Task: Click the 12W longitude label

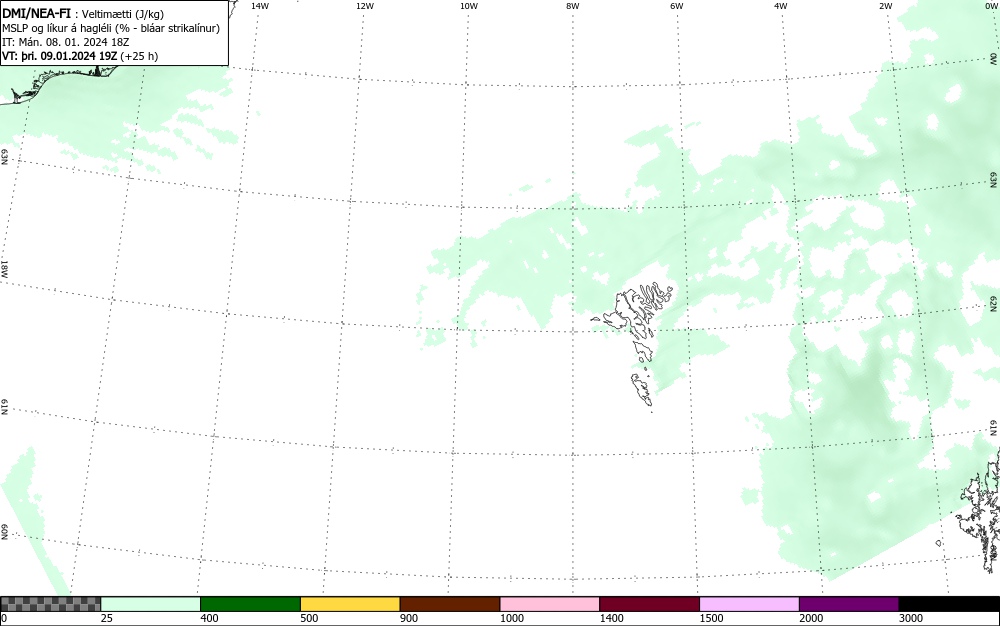Action: [364, 6]
